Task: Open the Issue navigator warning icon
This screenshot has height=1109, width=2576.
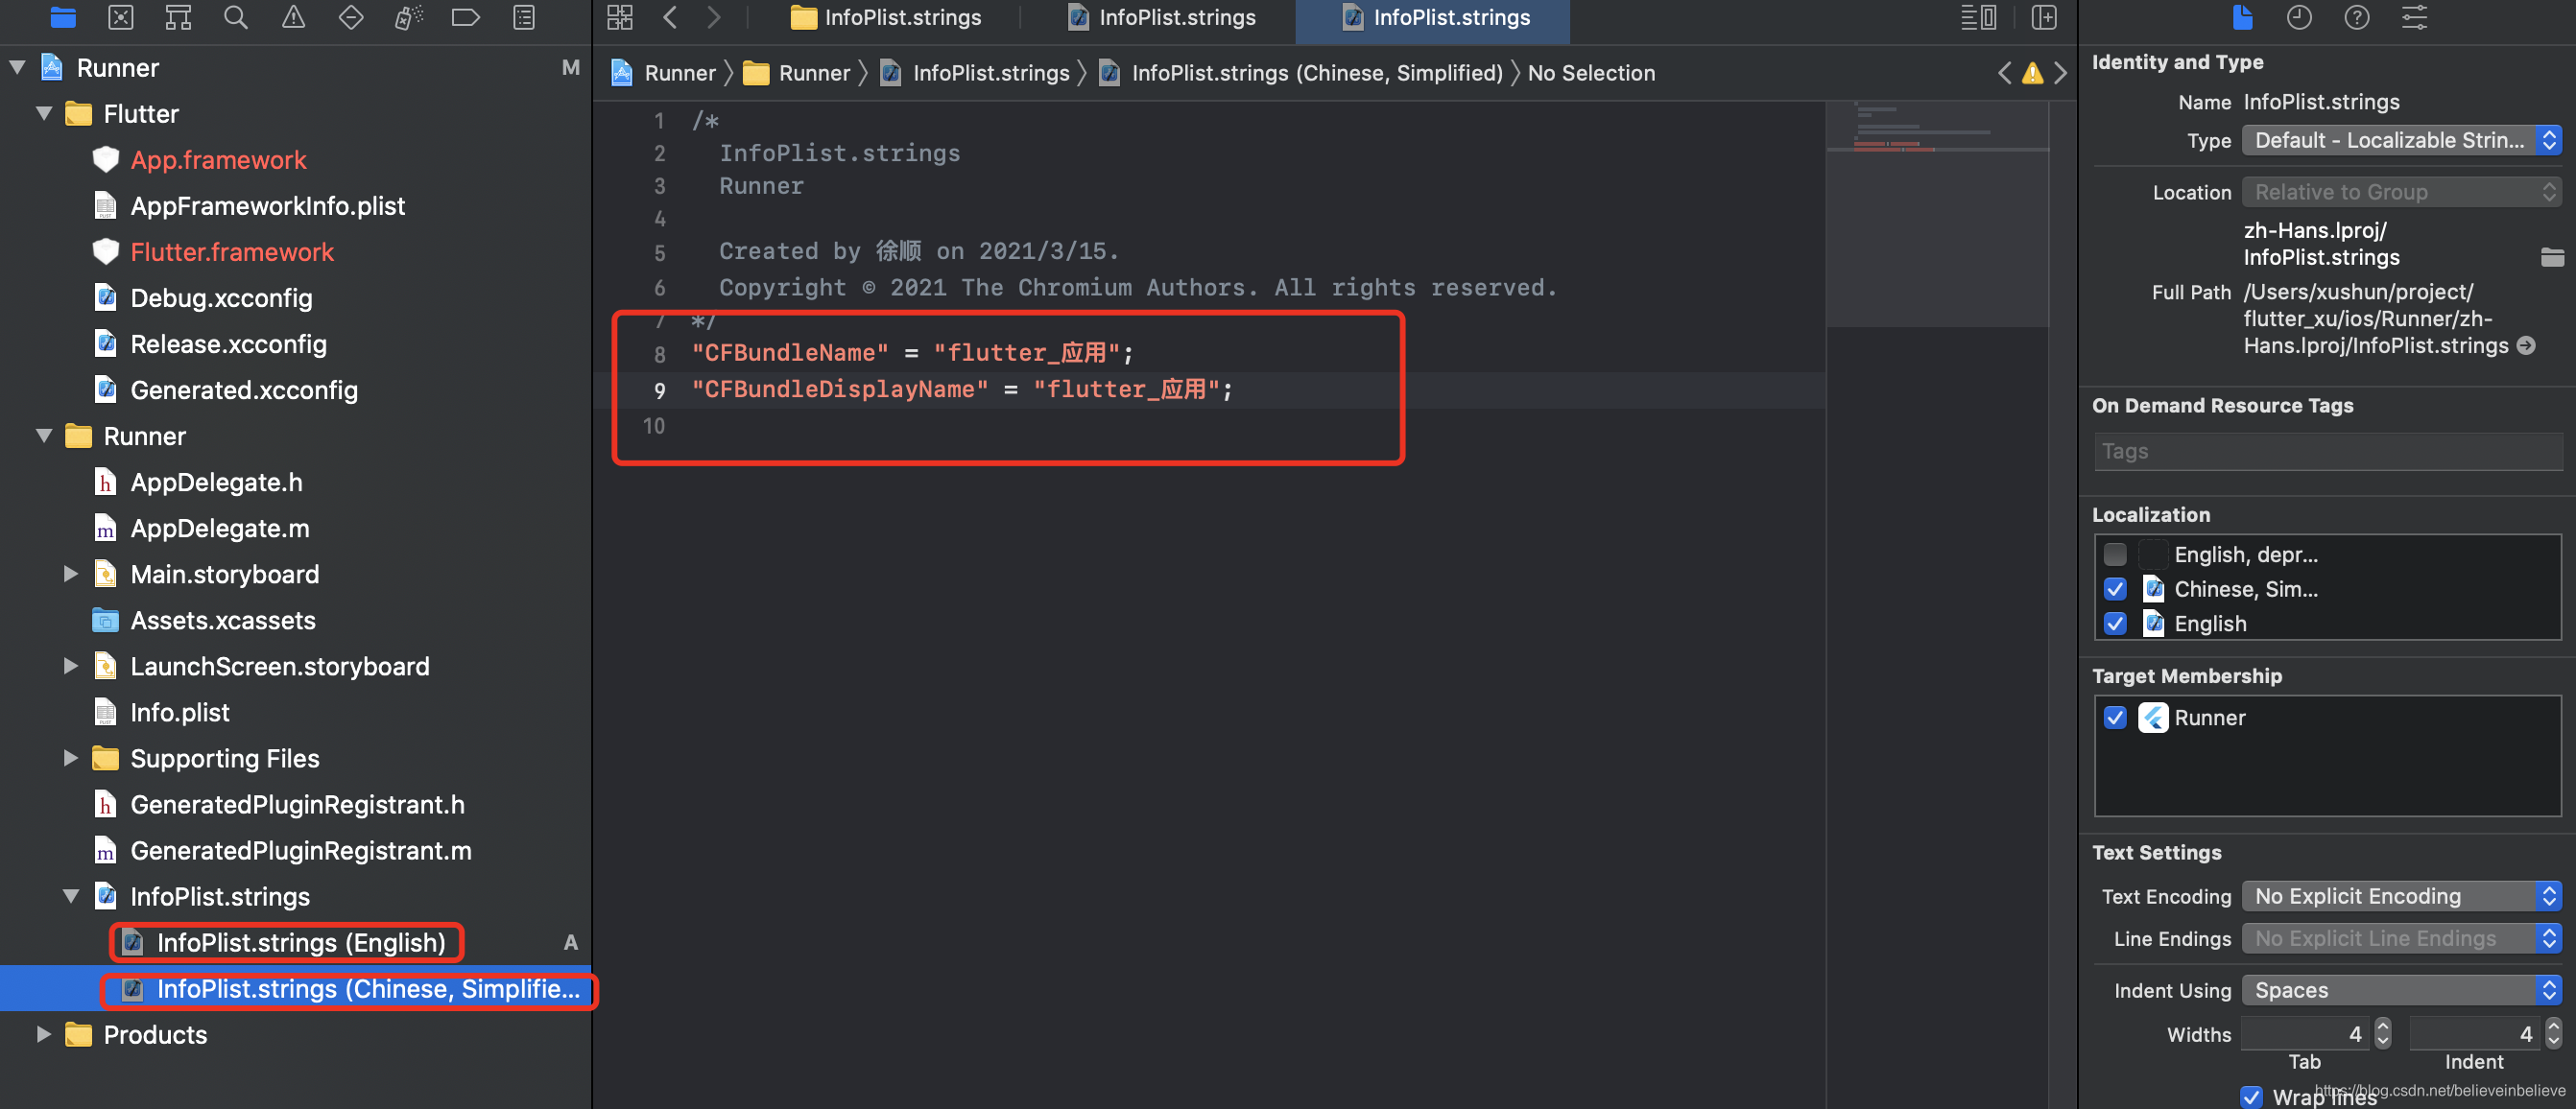Action: point(293,17)
